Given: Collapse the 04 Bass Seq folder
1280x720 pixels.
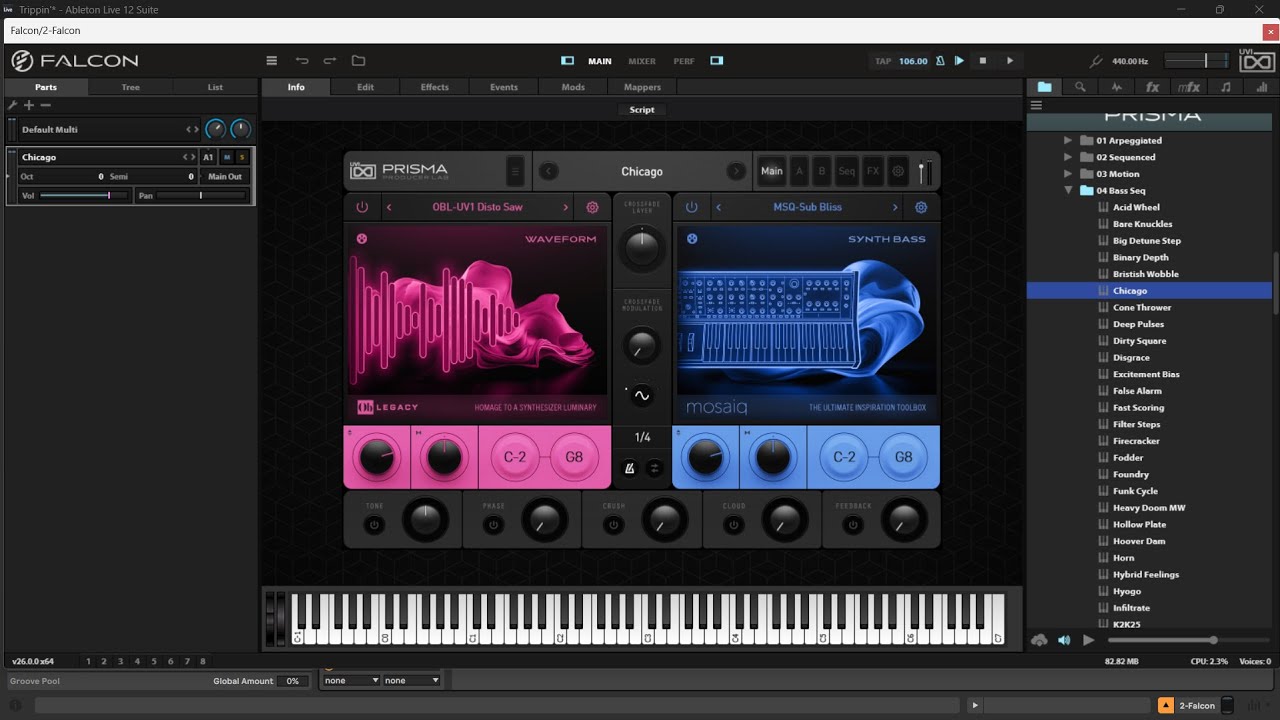Looking at the screenshot, I should 1068,191.
